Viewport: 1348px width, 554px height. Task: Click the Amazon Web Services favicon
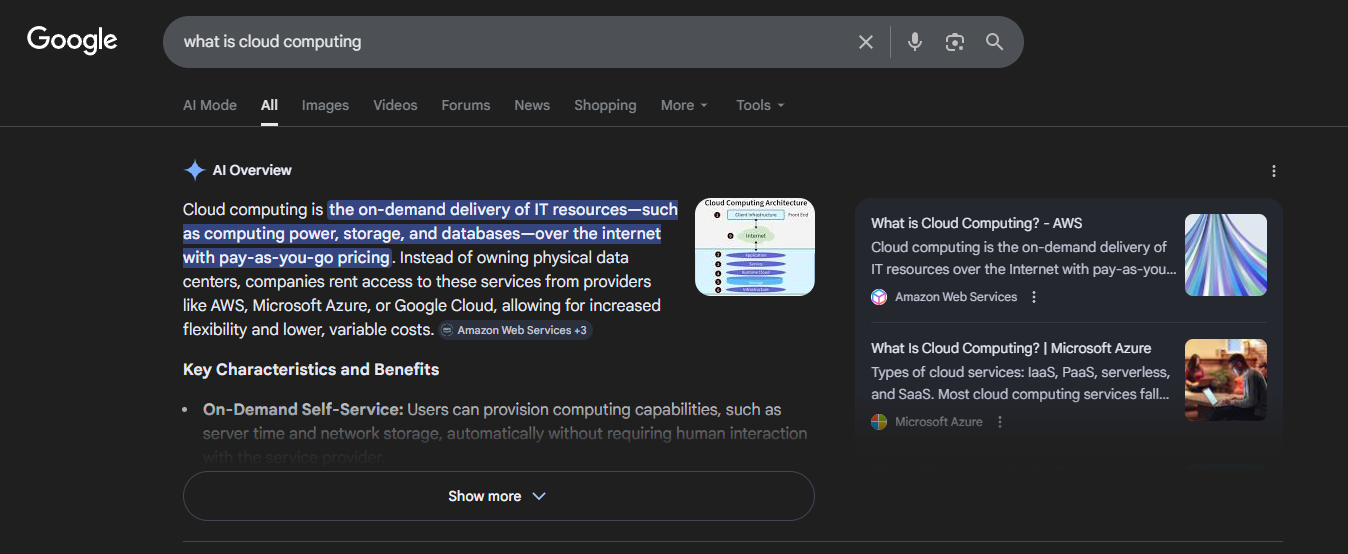click(879, 297)
